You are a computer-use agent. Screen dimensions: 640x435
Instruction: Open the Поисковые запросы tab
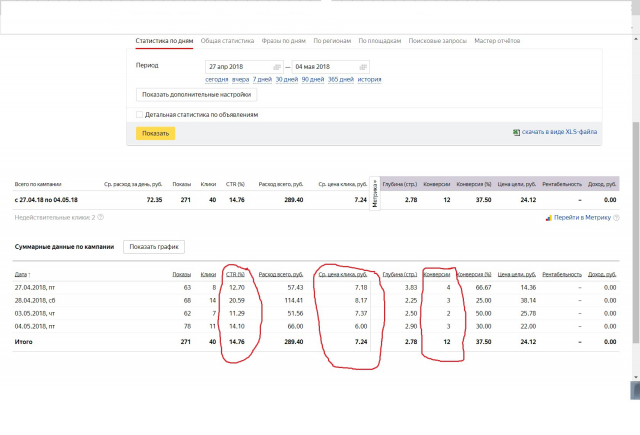[438, 41]
